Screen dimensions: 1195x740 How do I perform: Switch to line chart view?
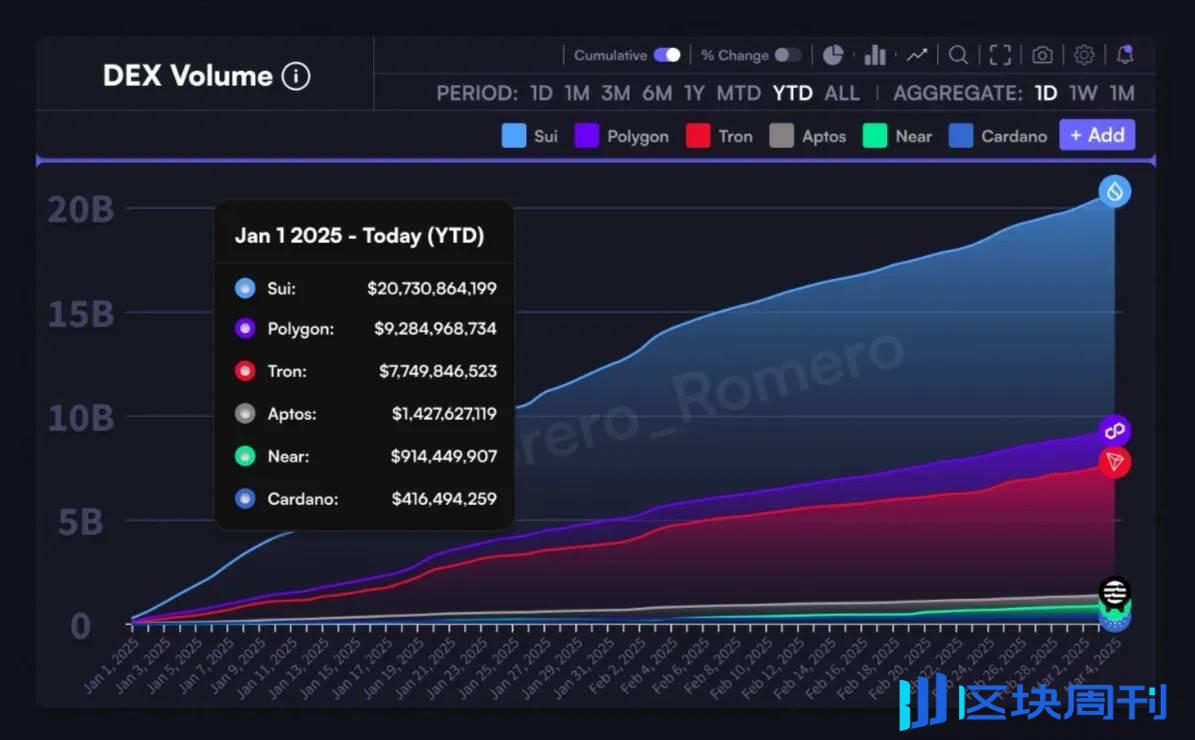[917, 55]
